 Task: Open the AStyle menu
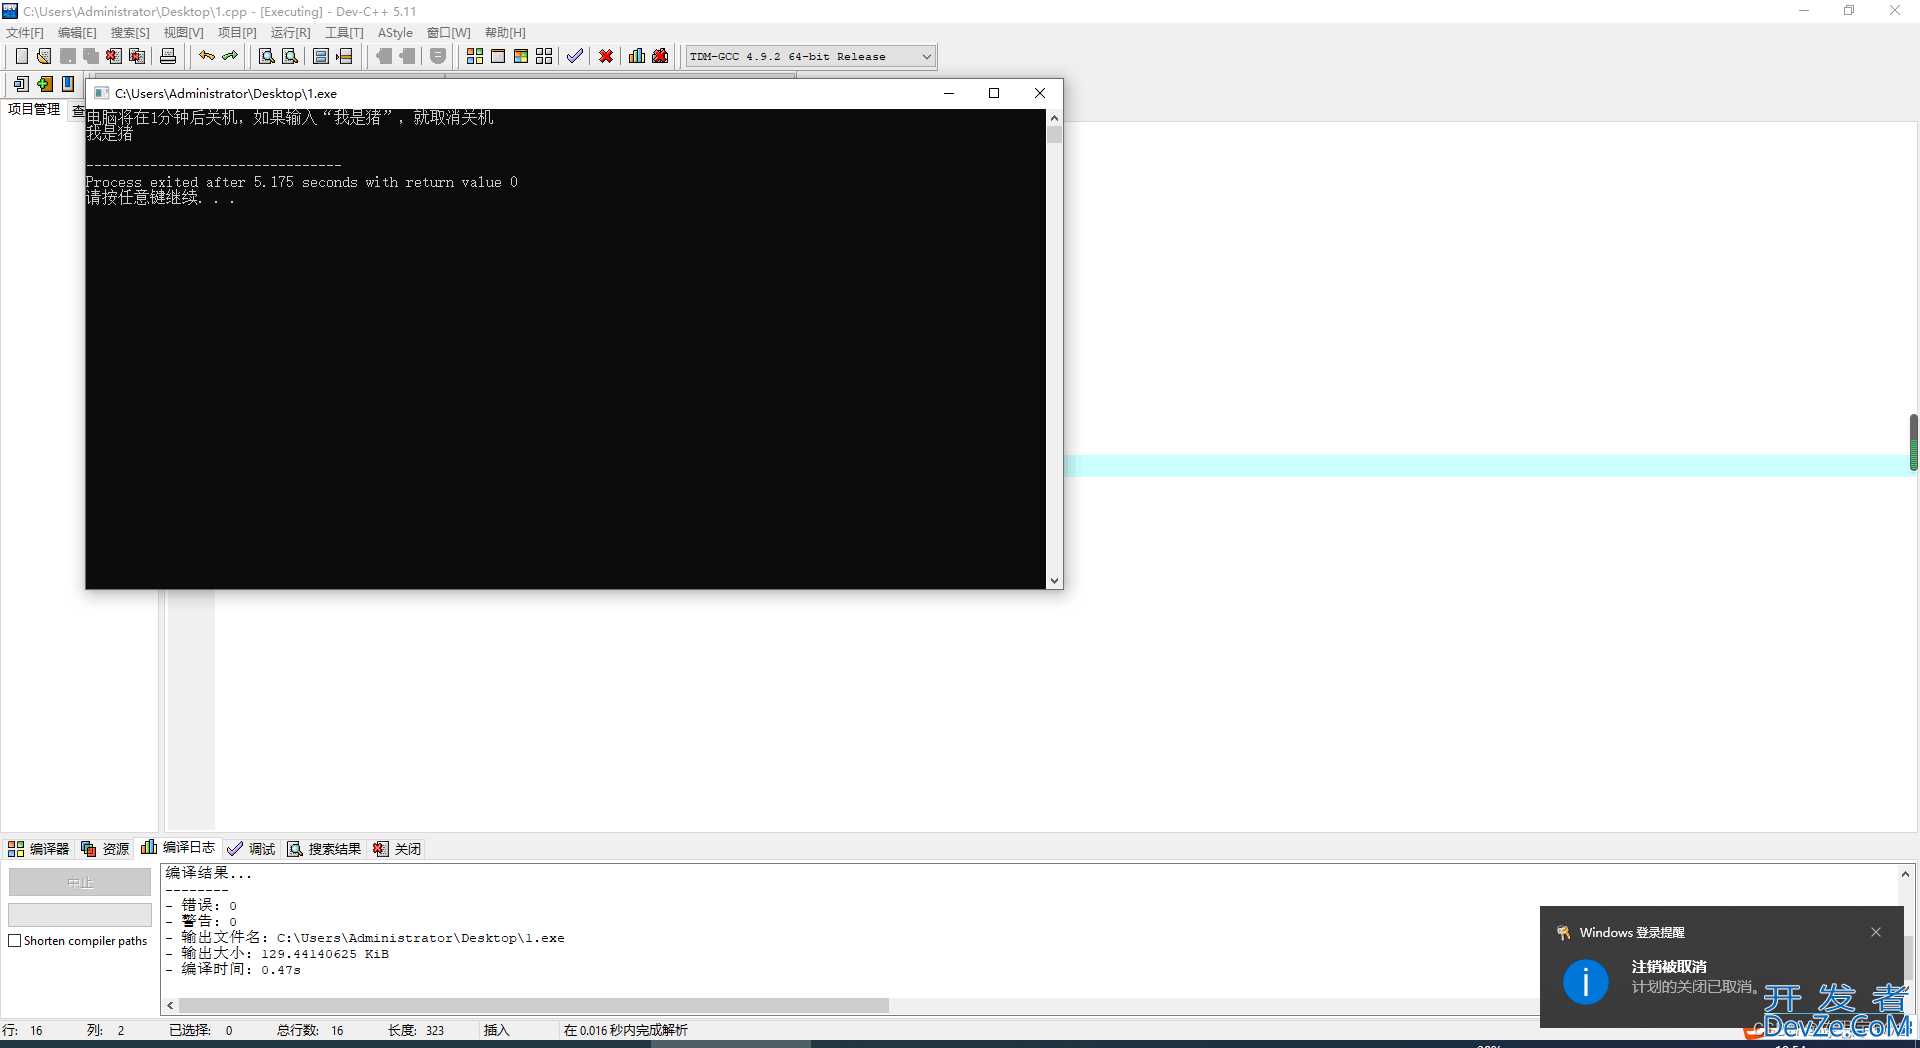(x=395, y=33)
